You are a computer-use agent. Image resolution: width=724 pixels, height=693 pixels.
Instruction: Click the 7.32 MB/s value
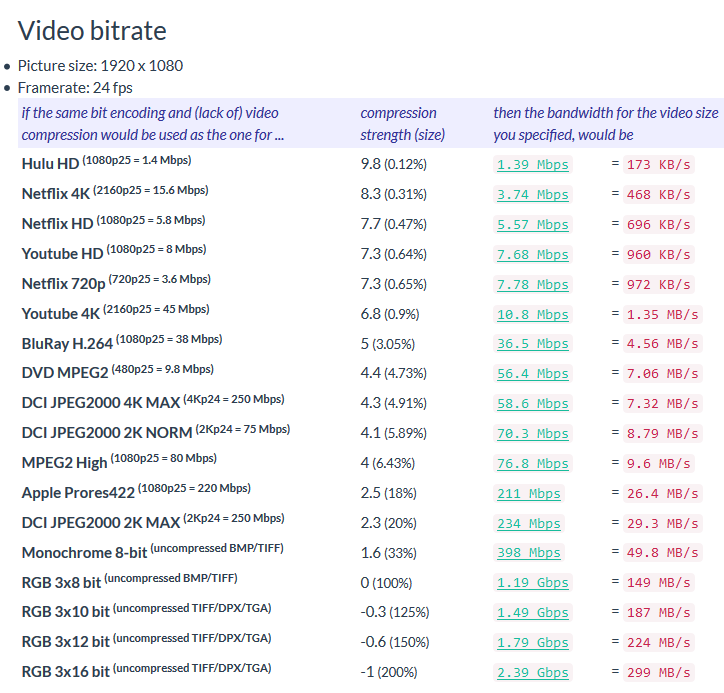point(663,404)
